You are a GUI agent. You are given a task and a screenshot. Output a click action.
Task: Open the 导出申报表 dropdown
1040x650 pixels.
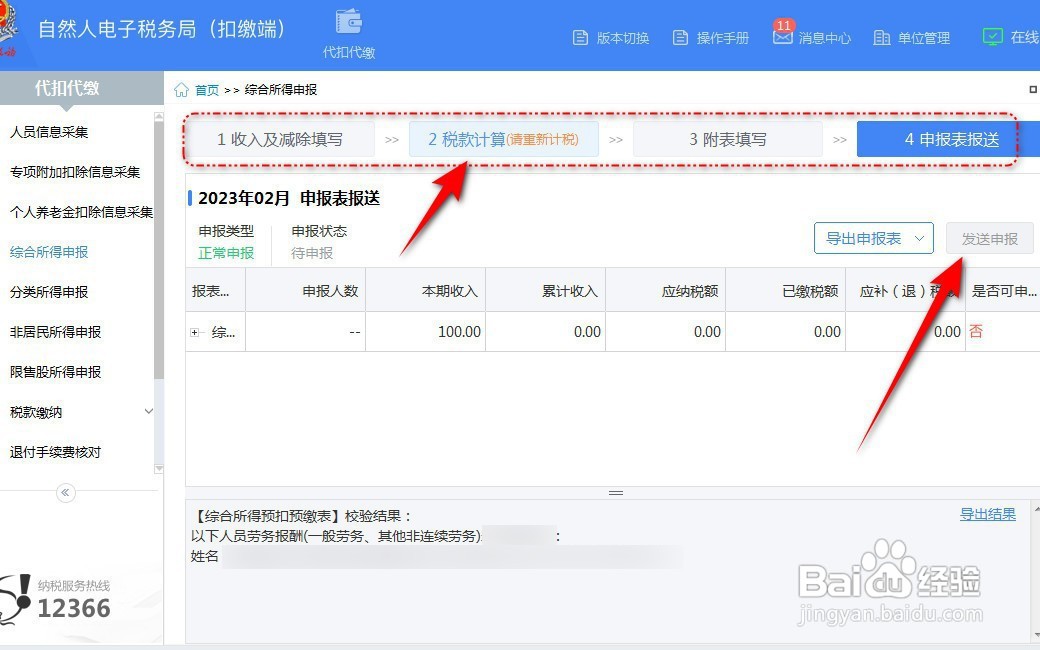(873, 238)
